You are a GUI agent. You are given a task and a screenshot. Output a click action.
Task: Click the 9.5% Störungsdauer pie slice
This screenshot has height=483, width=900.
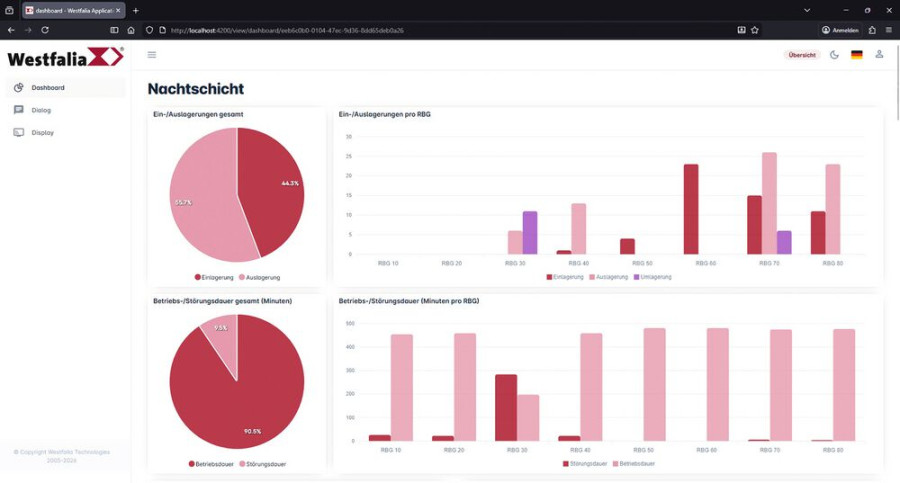pos(223,339)
